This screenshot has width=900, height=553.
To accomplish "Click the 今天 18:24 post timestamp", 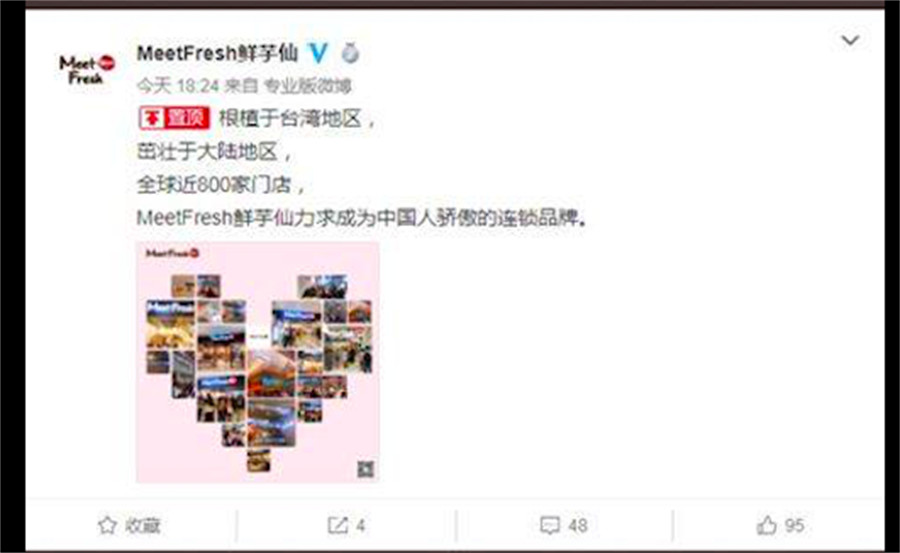I will click(178, 86).
